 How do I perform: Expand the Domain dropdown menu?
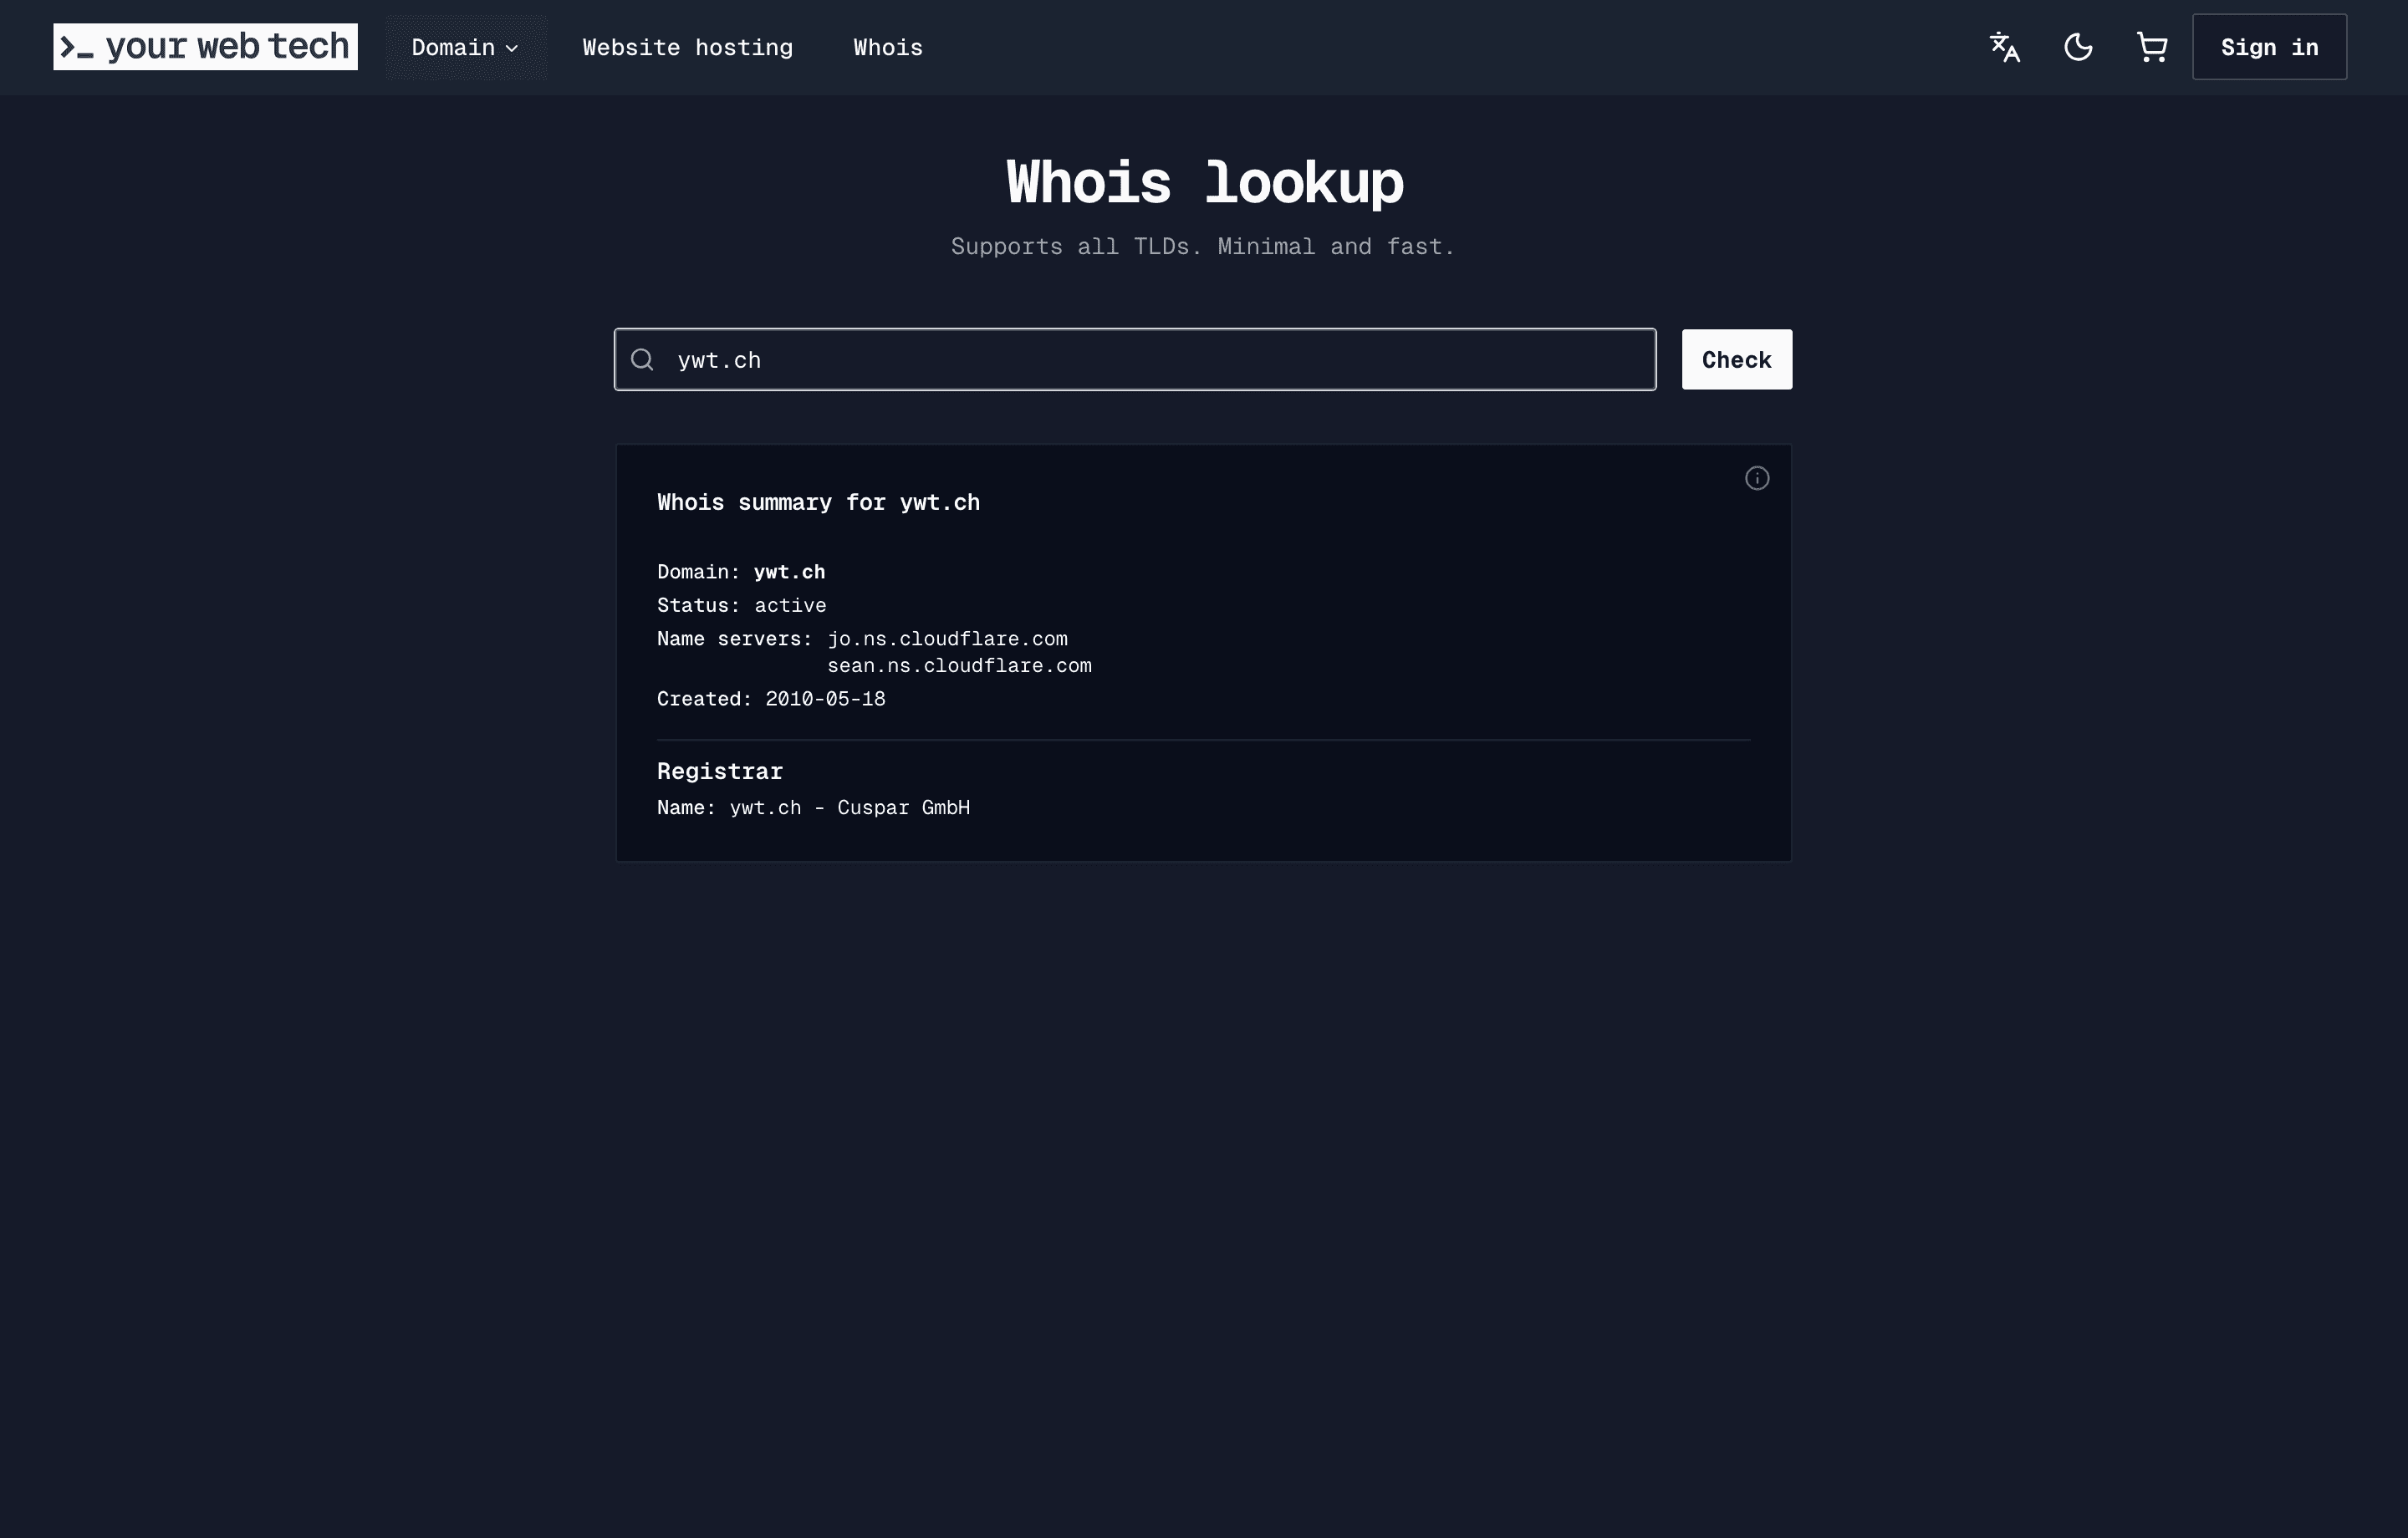coord(466,47)
